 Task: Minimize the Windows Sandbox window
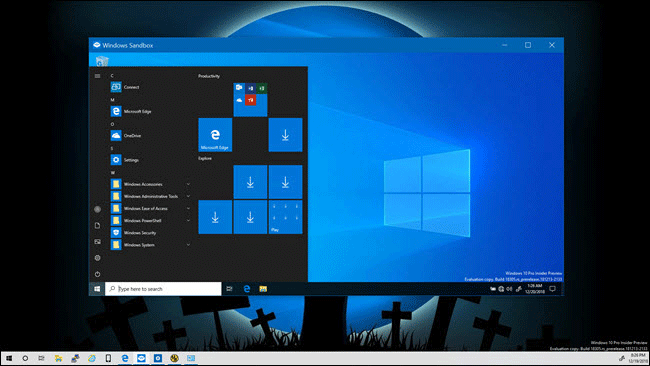tap(504, 45)
